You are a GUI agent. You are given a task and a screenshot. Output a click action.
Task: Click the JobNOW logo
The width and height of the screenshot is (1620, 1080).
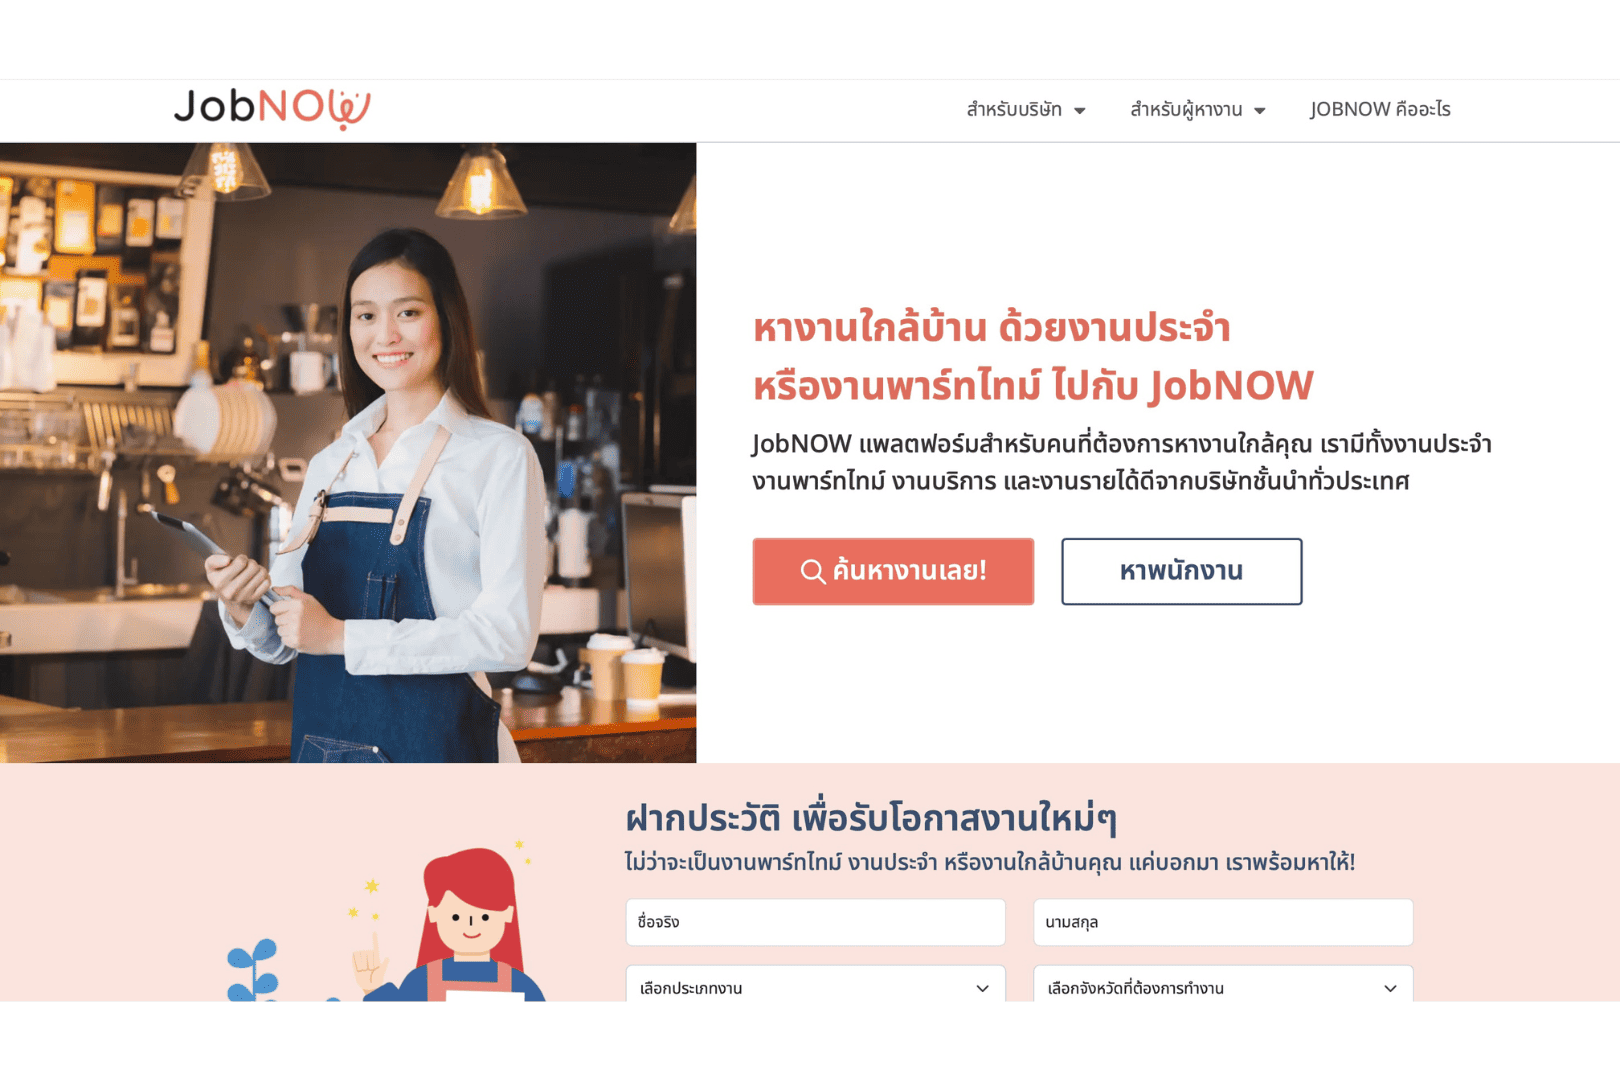(x=272, y=108)
